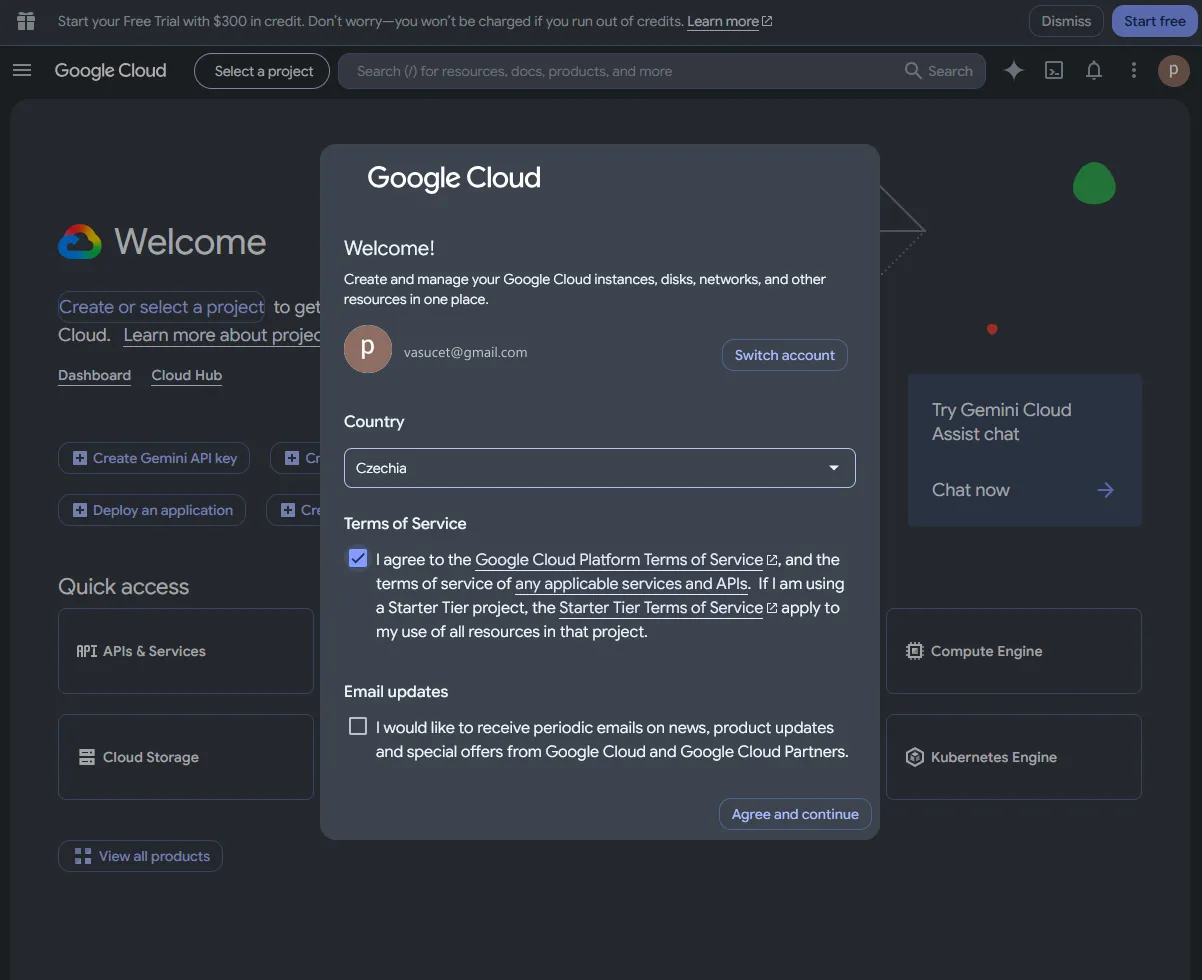Click the arrow beside Chat now

click(1105, 490)
